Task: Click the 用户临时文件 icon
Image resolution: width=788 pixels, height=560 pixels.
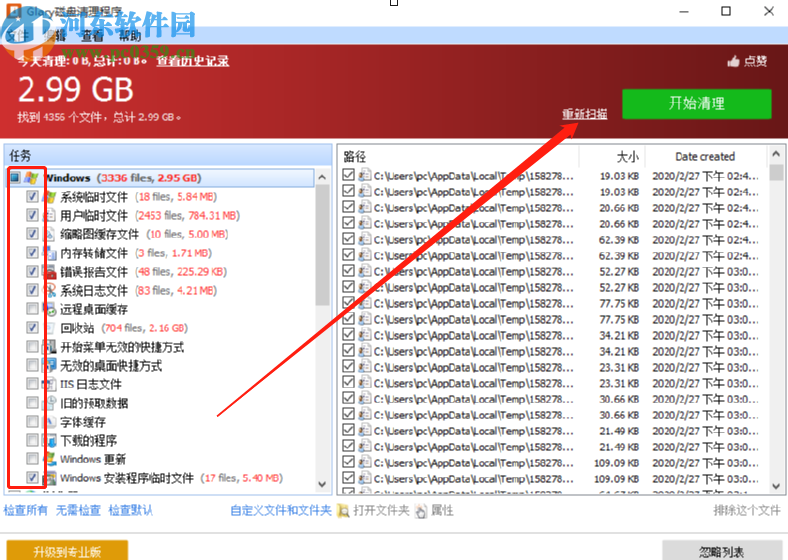Action: click(49, 216)
